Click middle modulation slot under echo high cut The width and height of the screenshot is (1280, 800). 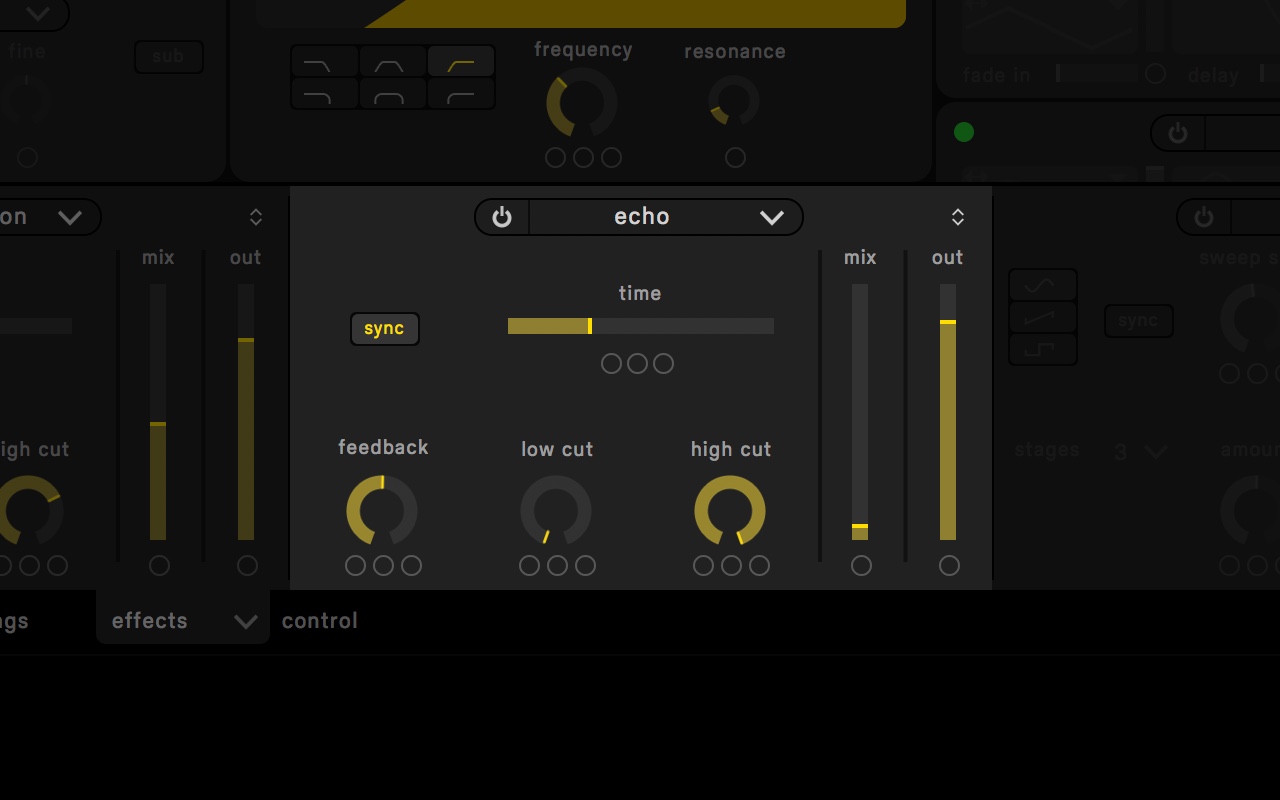[731, 566]
